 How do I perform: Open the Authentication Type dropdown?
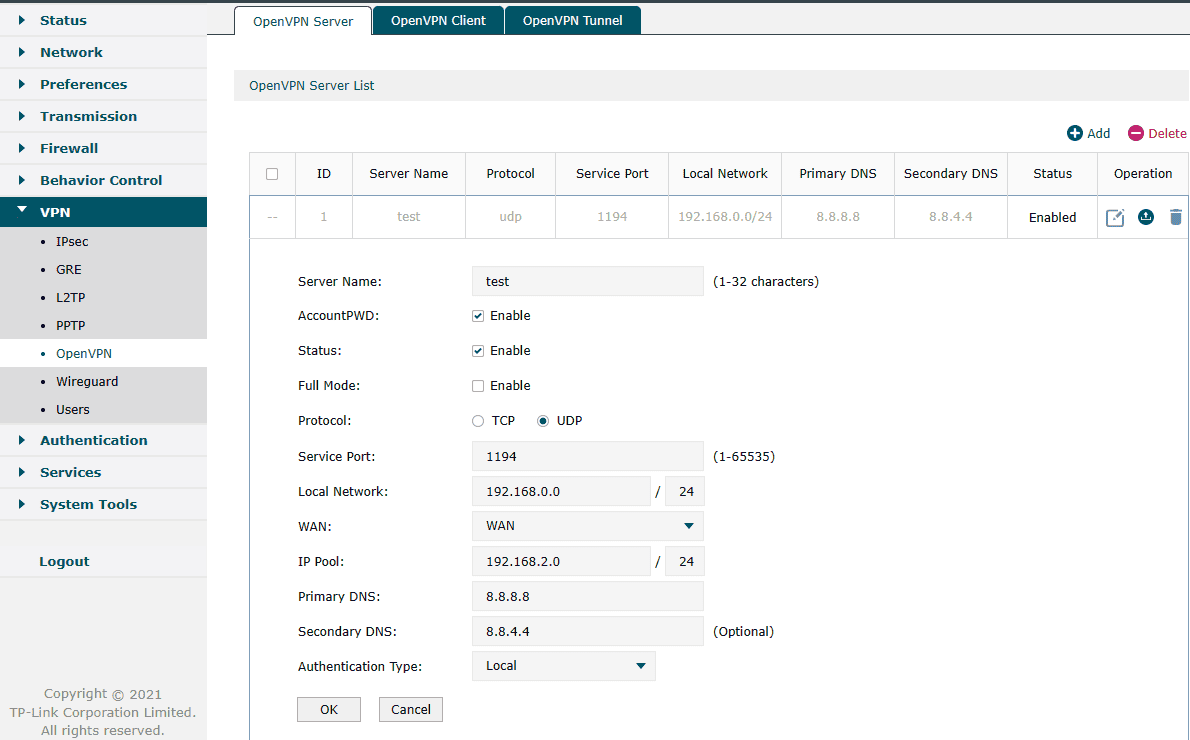563,666
